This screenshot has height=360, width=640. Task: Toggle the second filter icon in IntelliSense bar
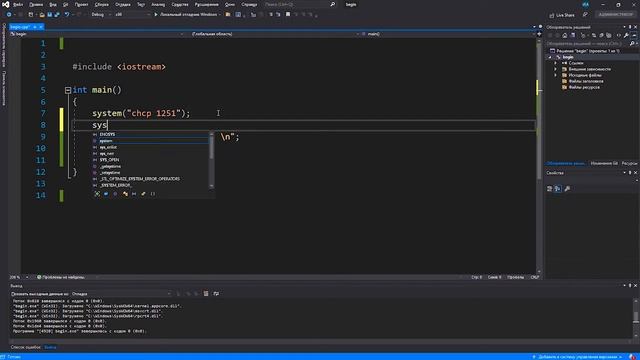click(x=106, y=194)
